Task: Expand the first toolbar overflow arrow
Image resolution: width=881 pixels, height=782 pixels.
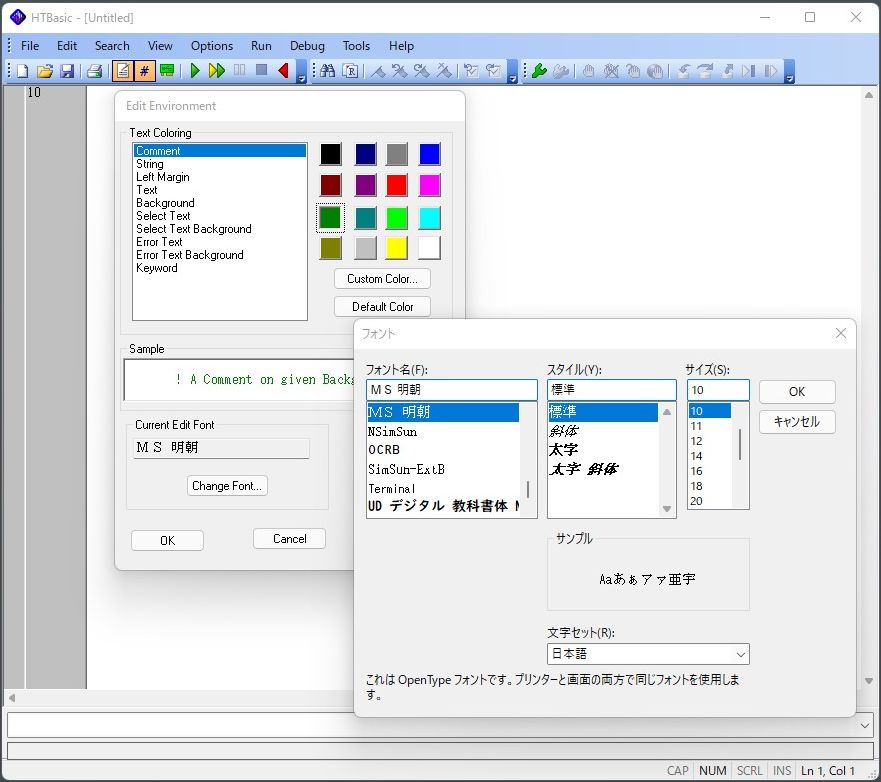Action: click(x=301, y=72)
